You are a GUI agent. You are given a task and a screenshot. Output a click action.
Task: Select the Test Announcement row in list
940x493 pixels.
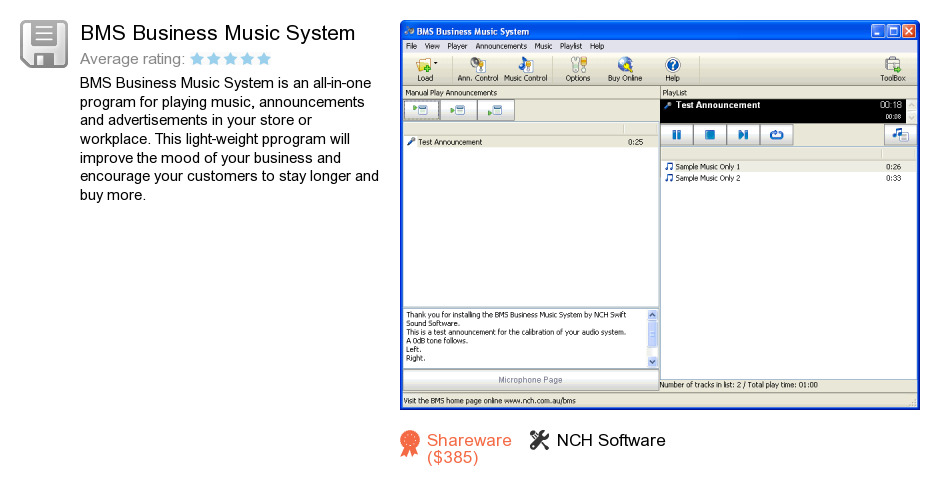pyautogui.click(x=531, y=142)
